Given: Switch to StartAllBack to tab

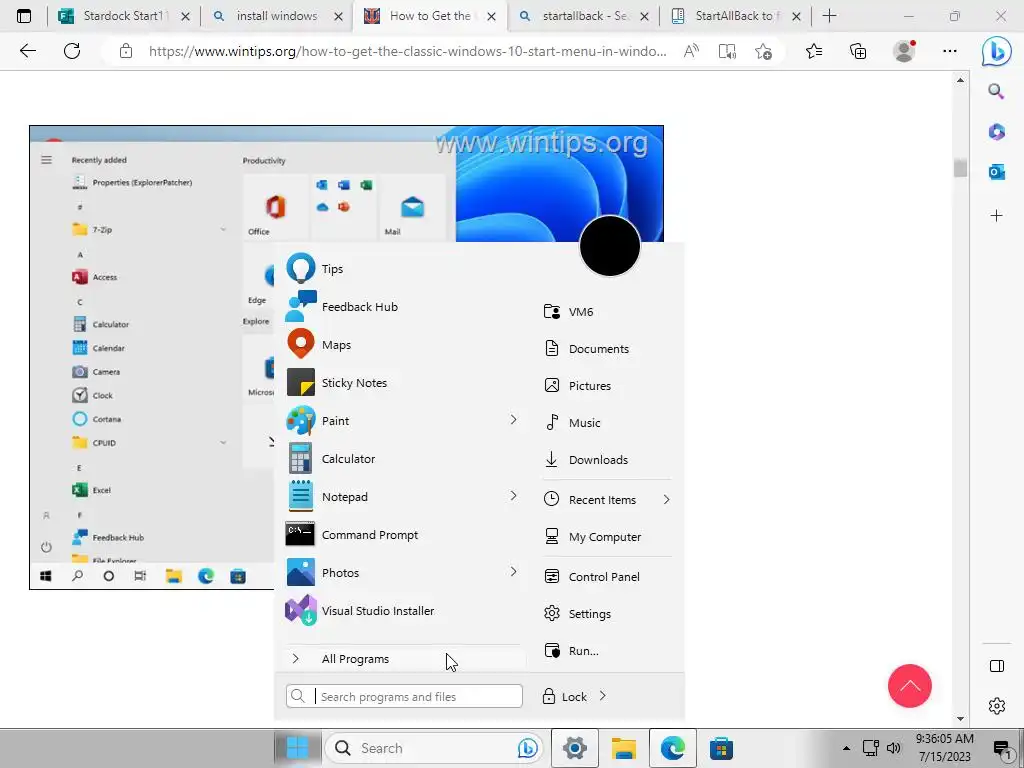Looking at the screenshot, I should pos(735,16).
